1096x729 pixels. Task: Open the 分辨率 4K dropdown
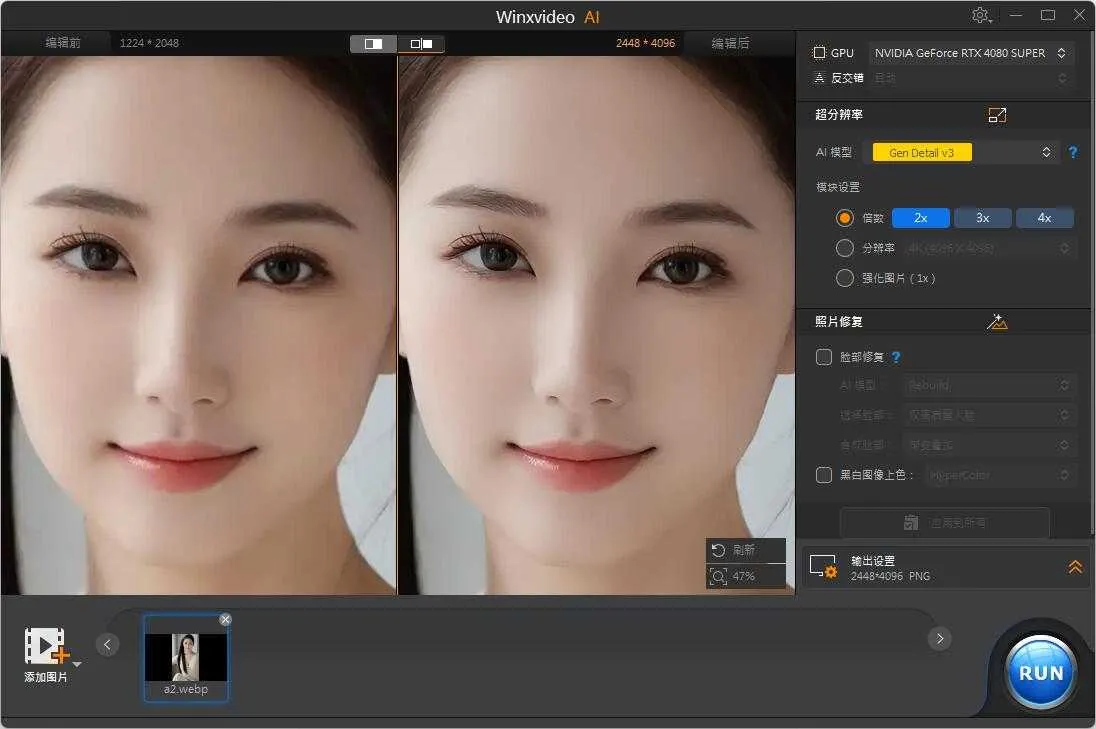(x=988, y=248)
